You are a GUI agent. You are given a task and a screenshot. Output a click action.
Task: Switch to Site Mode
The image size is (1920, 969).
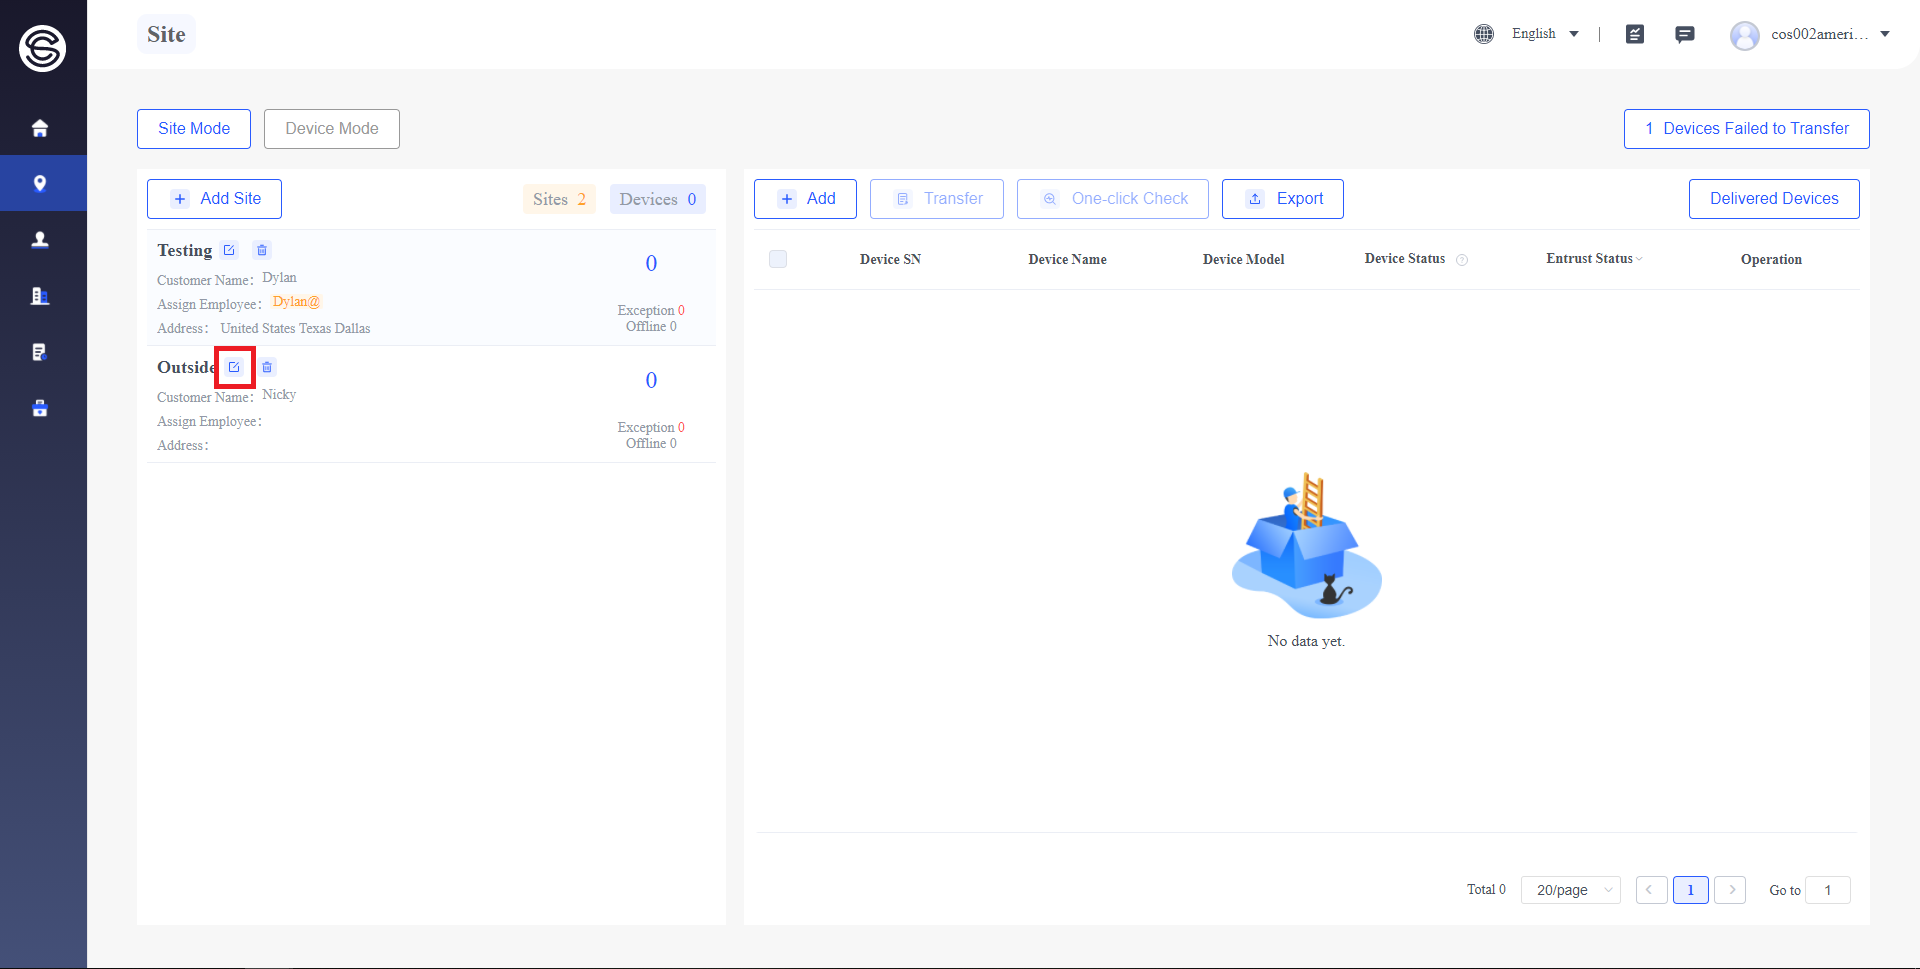point(194,129)
